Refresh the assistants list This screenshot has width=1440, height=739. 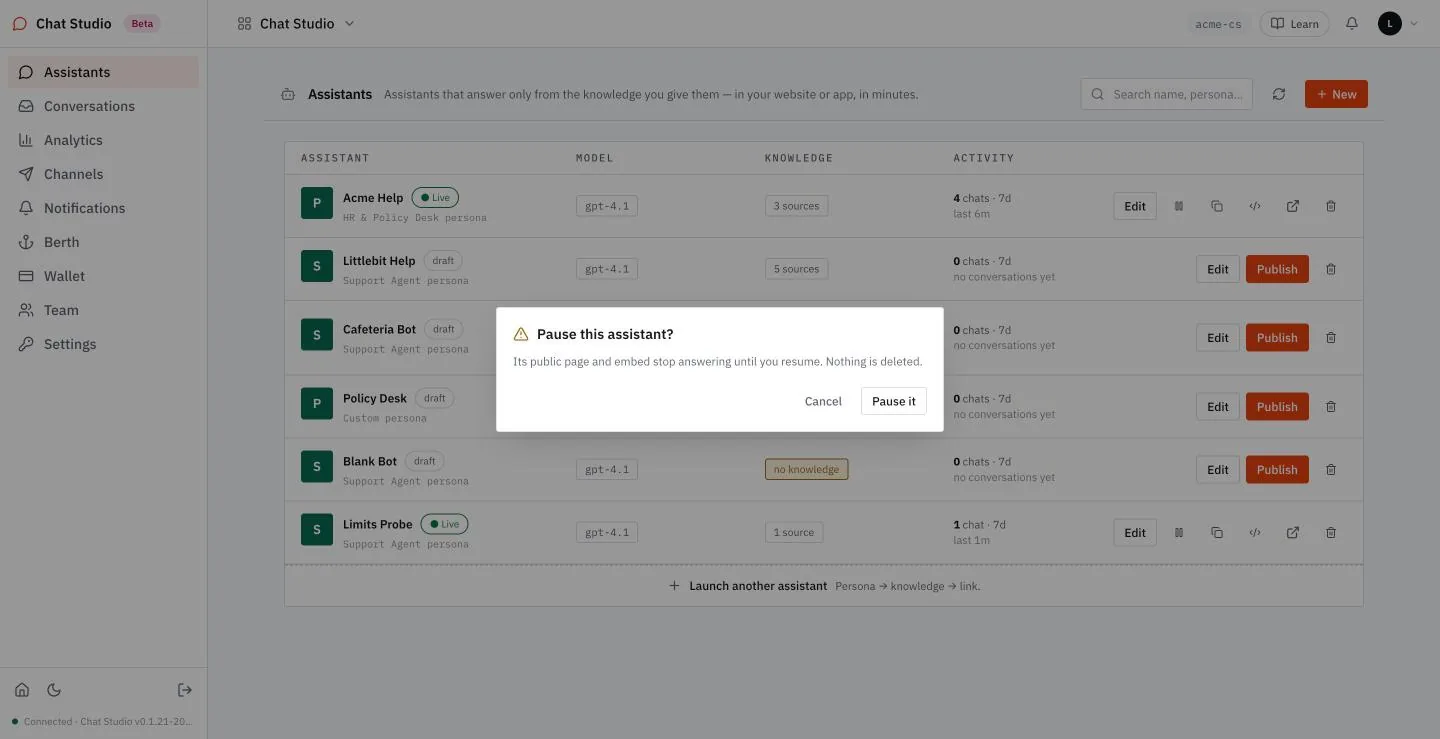(1279, 94)
